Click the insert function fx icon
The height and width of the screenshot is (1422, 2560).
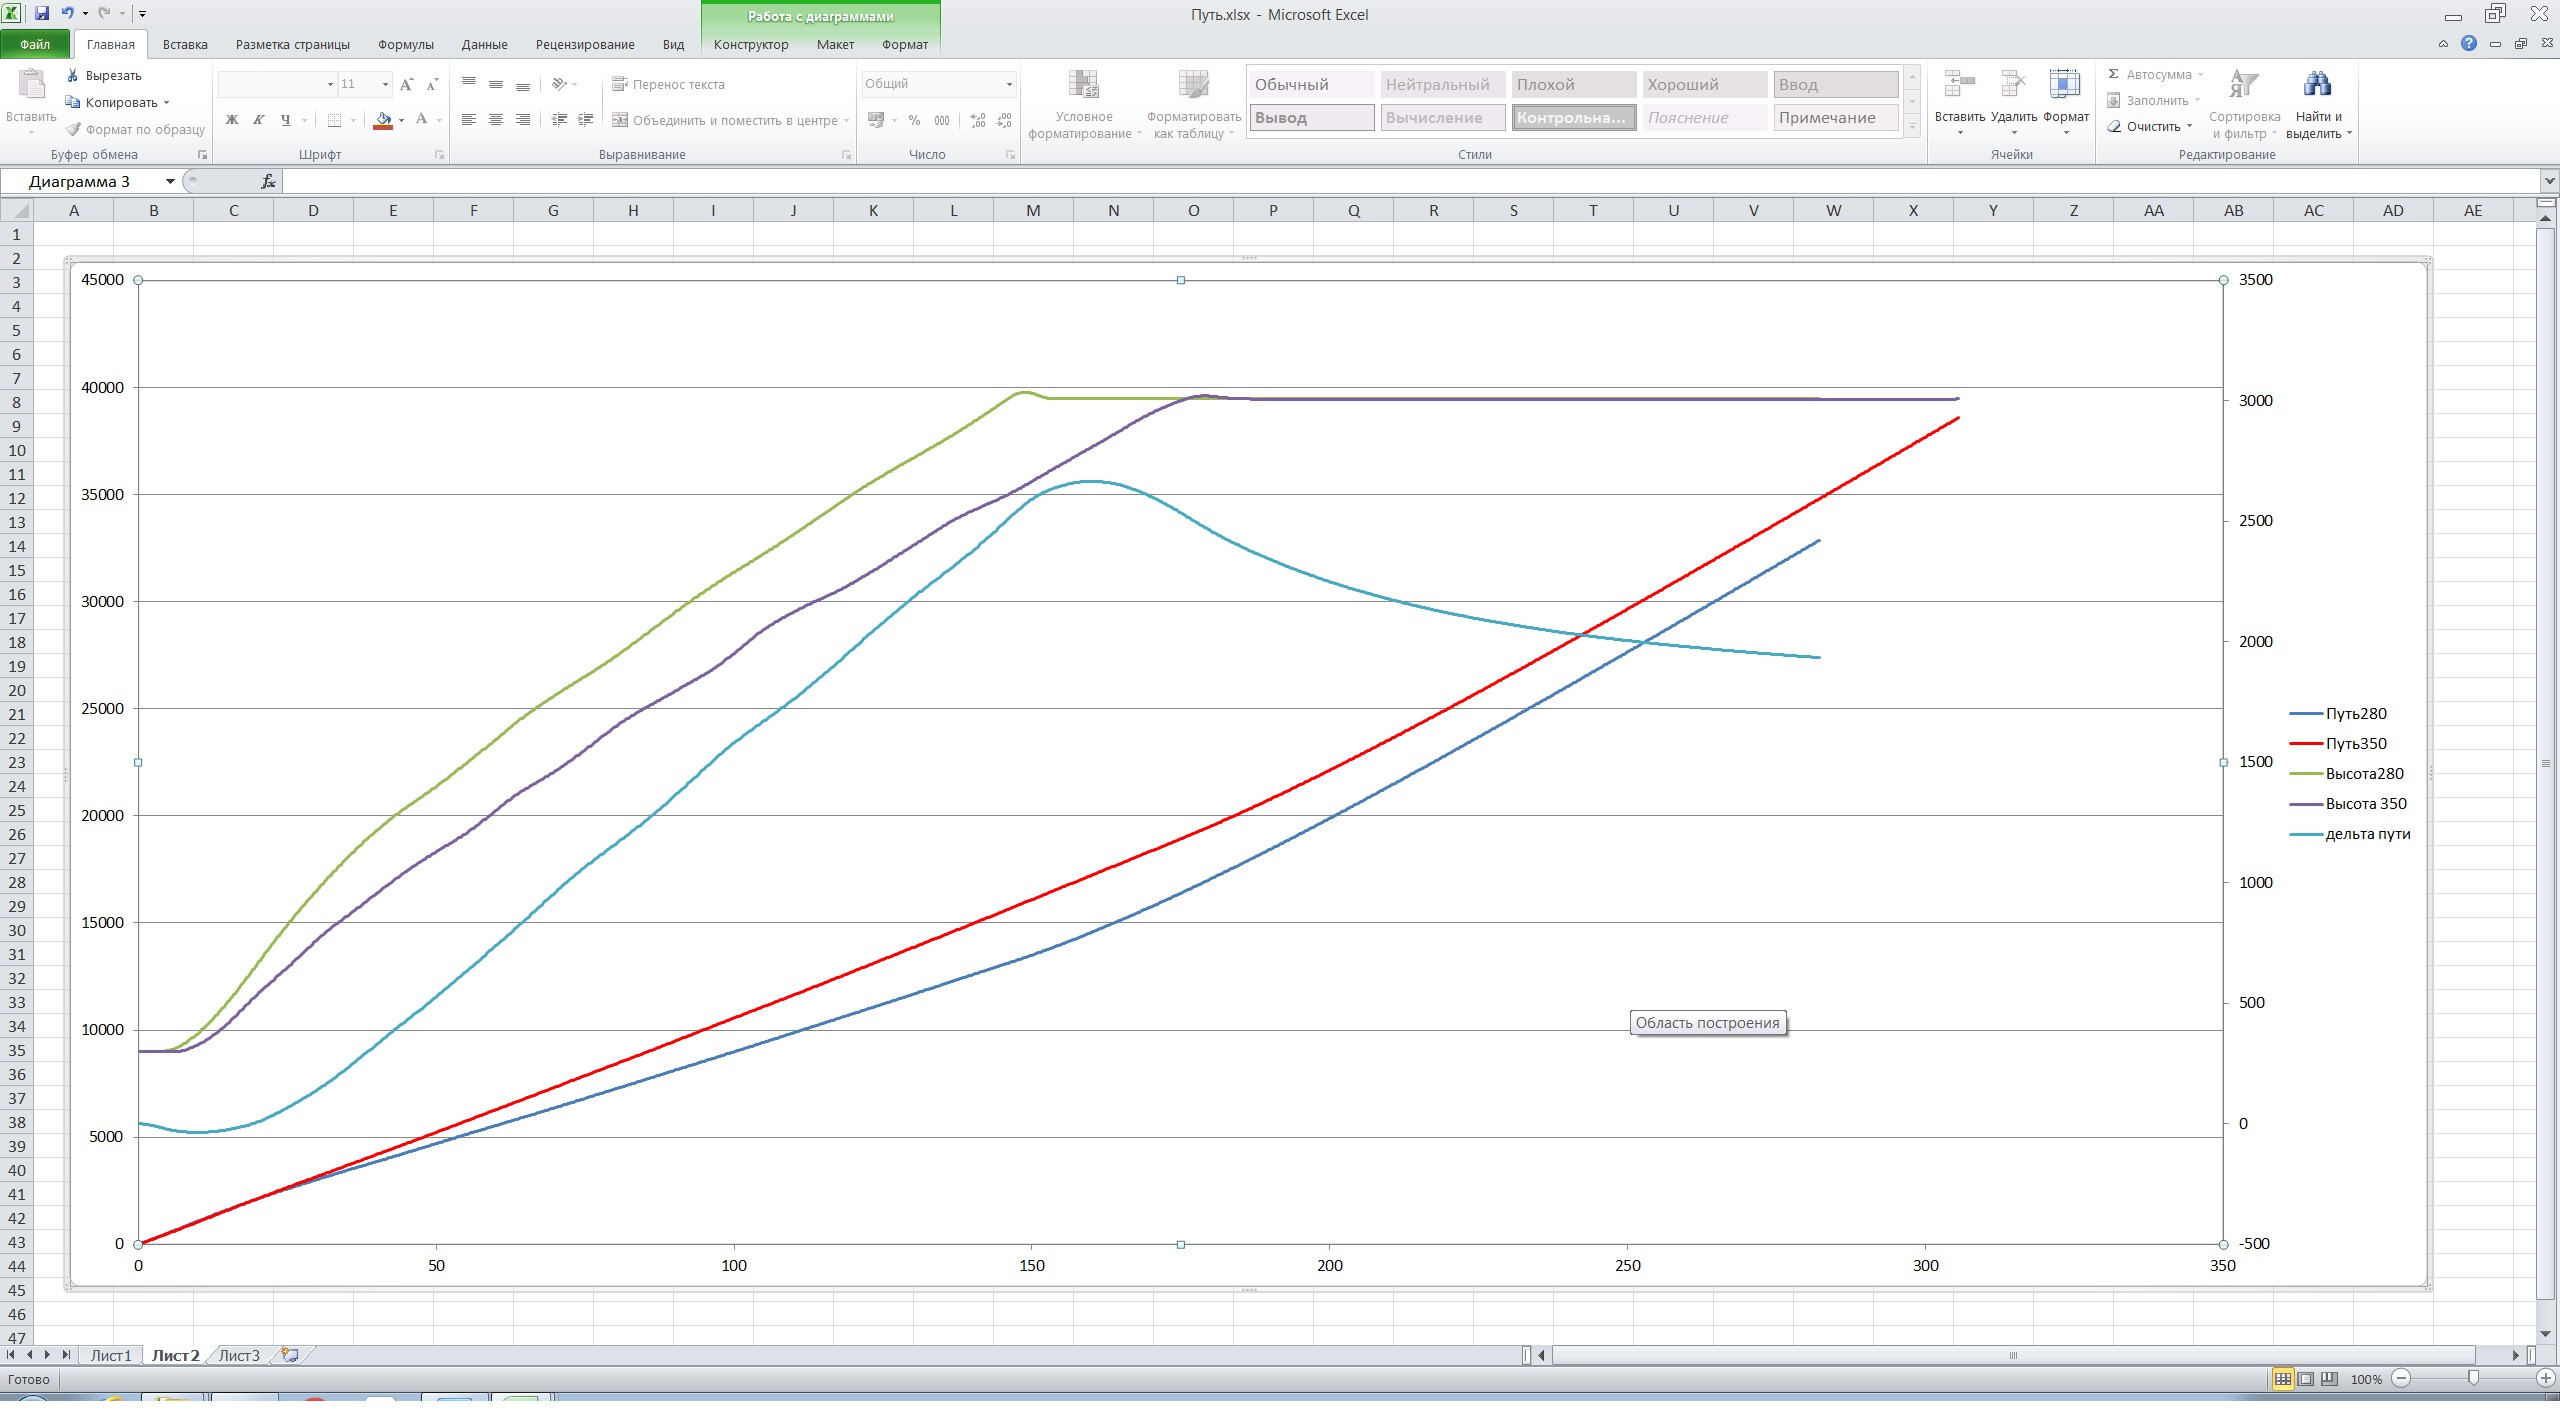click(267, 181)
